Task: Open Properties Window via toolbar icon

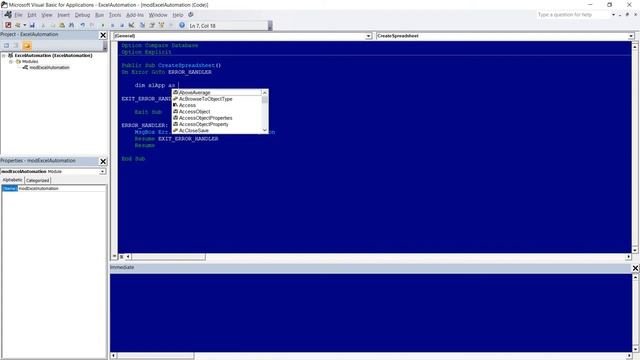Action: tap(152, 25)
